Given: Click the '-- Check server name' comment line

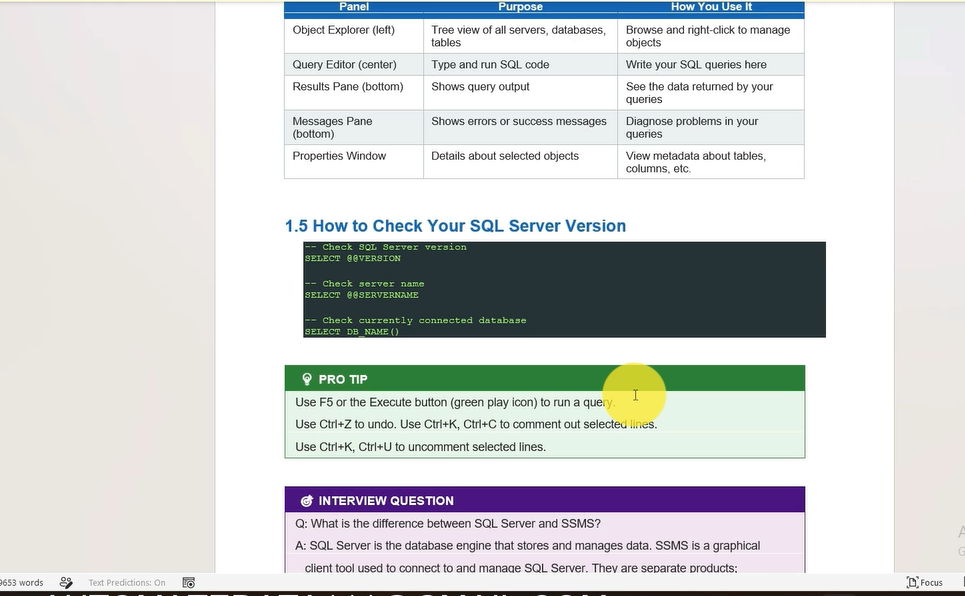Looking at the screenshot, I should pos(364,284).
